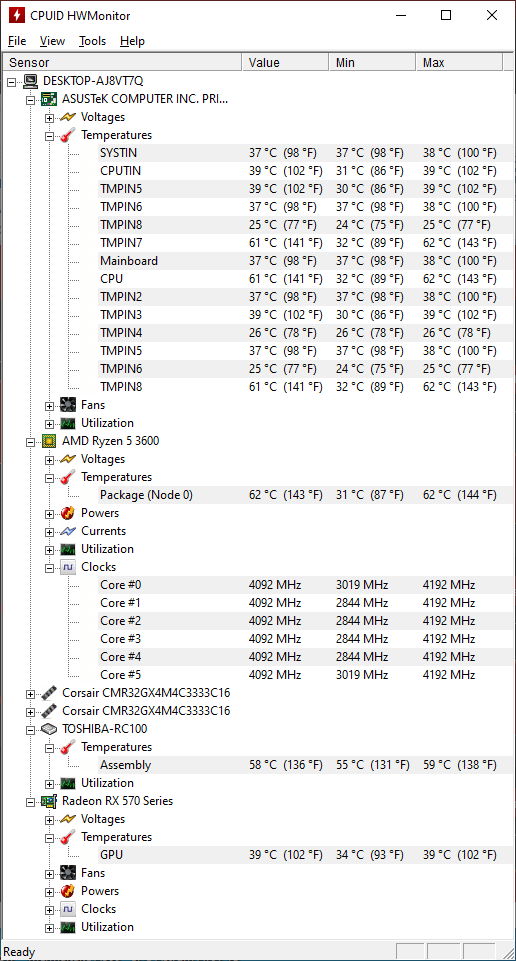This screenshot has width=516, height=961.
Task: Select the GPU temperature row
Action: (x=306, y=855)
